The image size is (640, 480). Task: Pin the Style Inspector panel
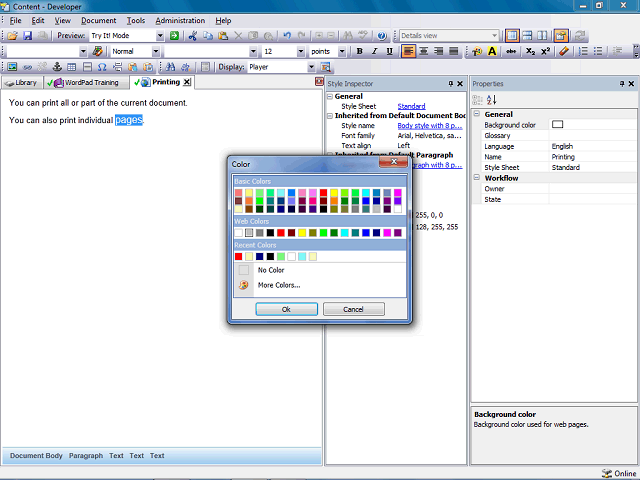tap(451, 84)
